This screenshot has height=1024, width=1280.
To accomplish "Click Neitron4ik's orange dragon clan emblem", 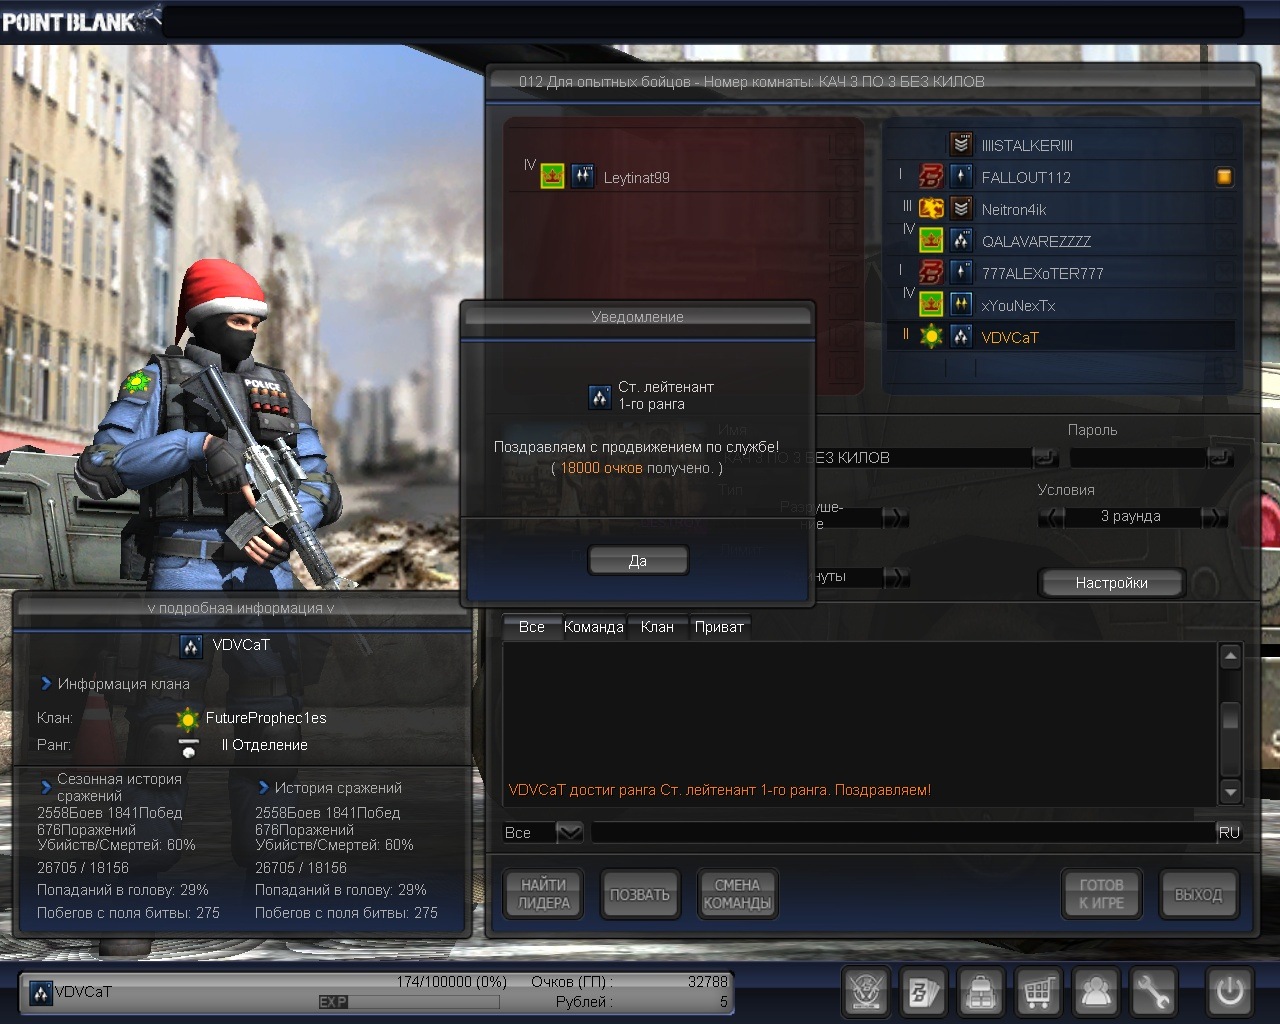I will point(931,209).
